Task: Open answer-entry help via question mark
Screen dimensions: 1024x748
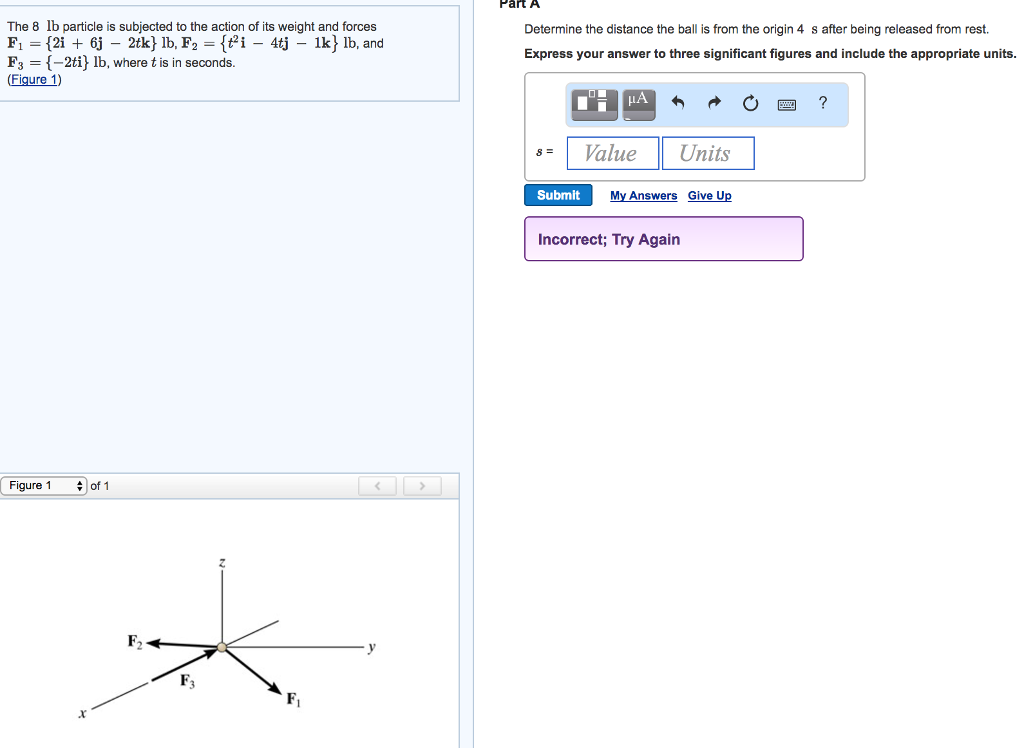Action: tap(822, 102)
